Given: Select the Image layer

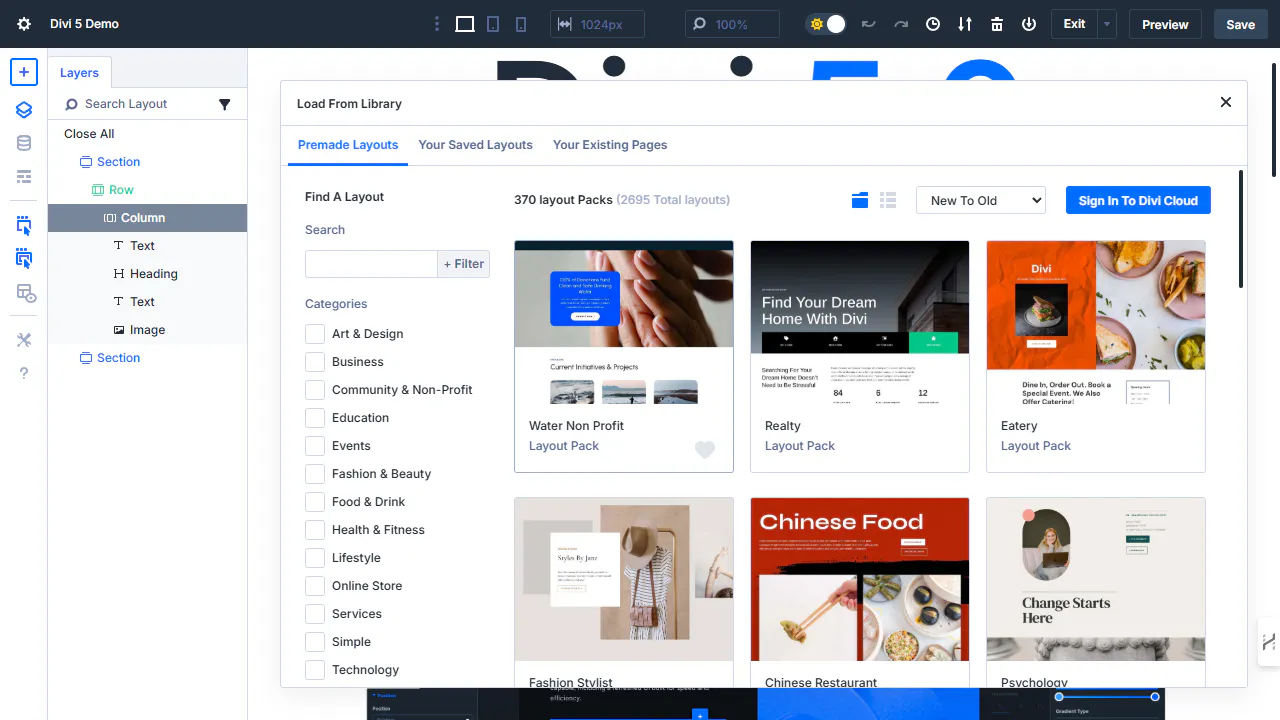Looking at the screenshot, I should point(147,330).
